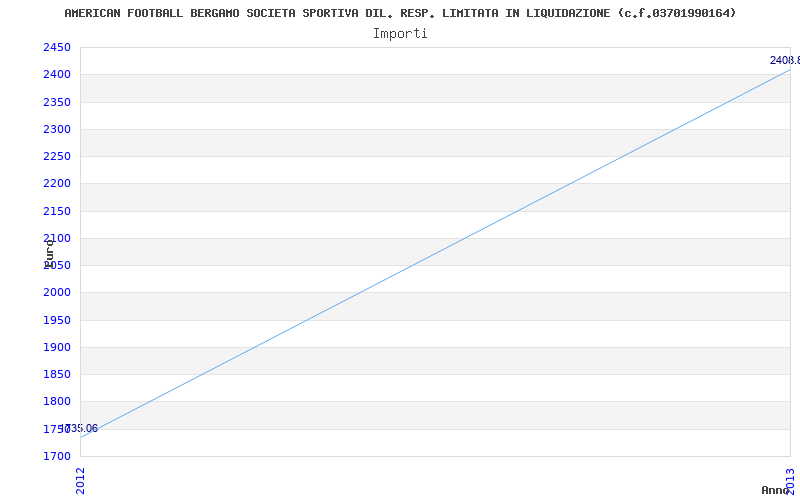Click the 2200 y-axis label
This screenshot has width=800, height=500.
click(57, 183)
